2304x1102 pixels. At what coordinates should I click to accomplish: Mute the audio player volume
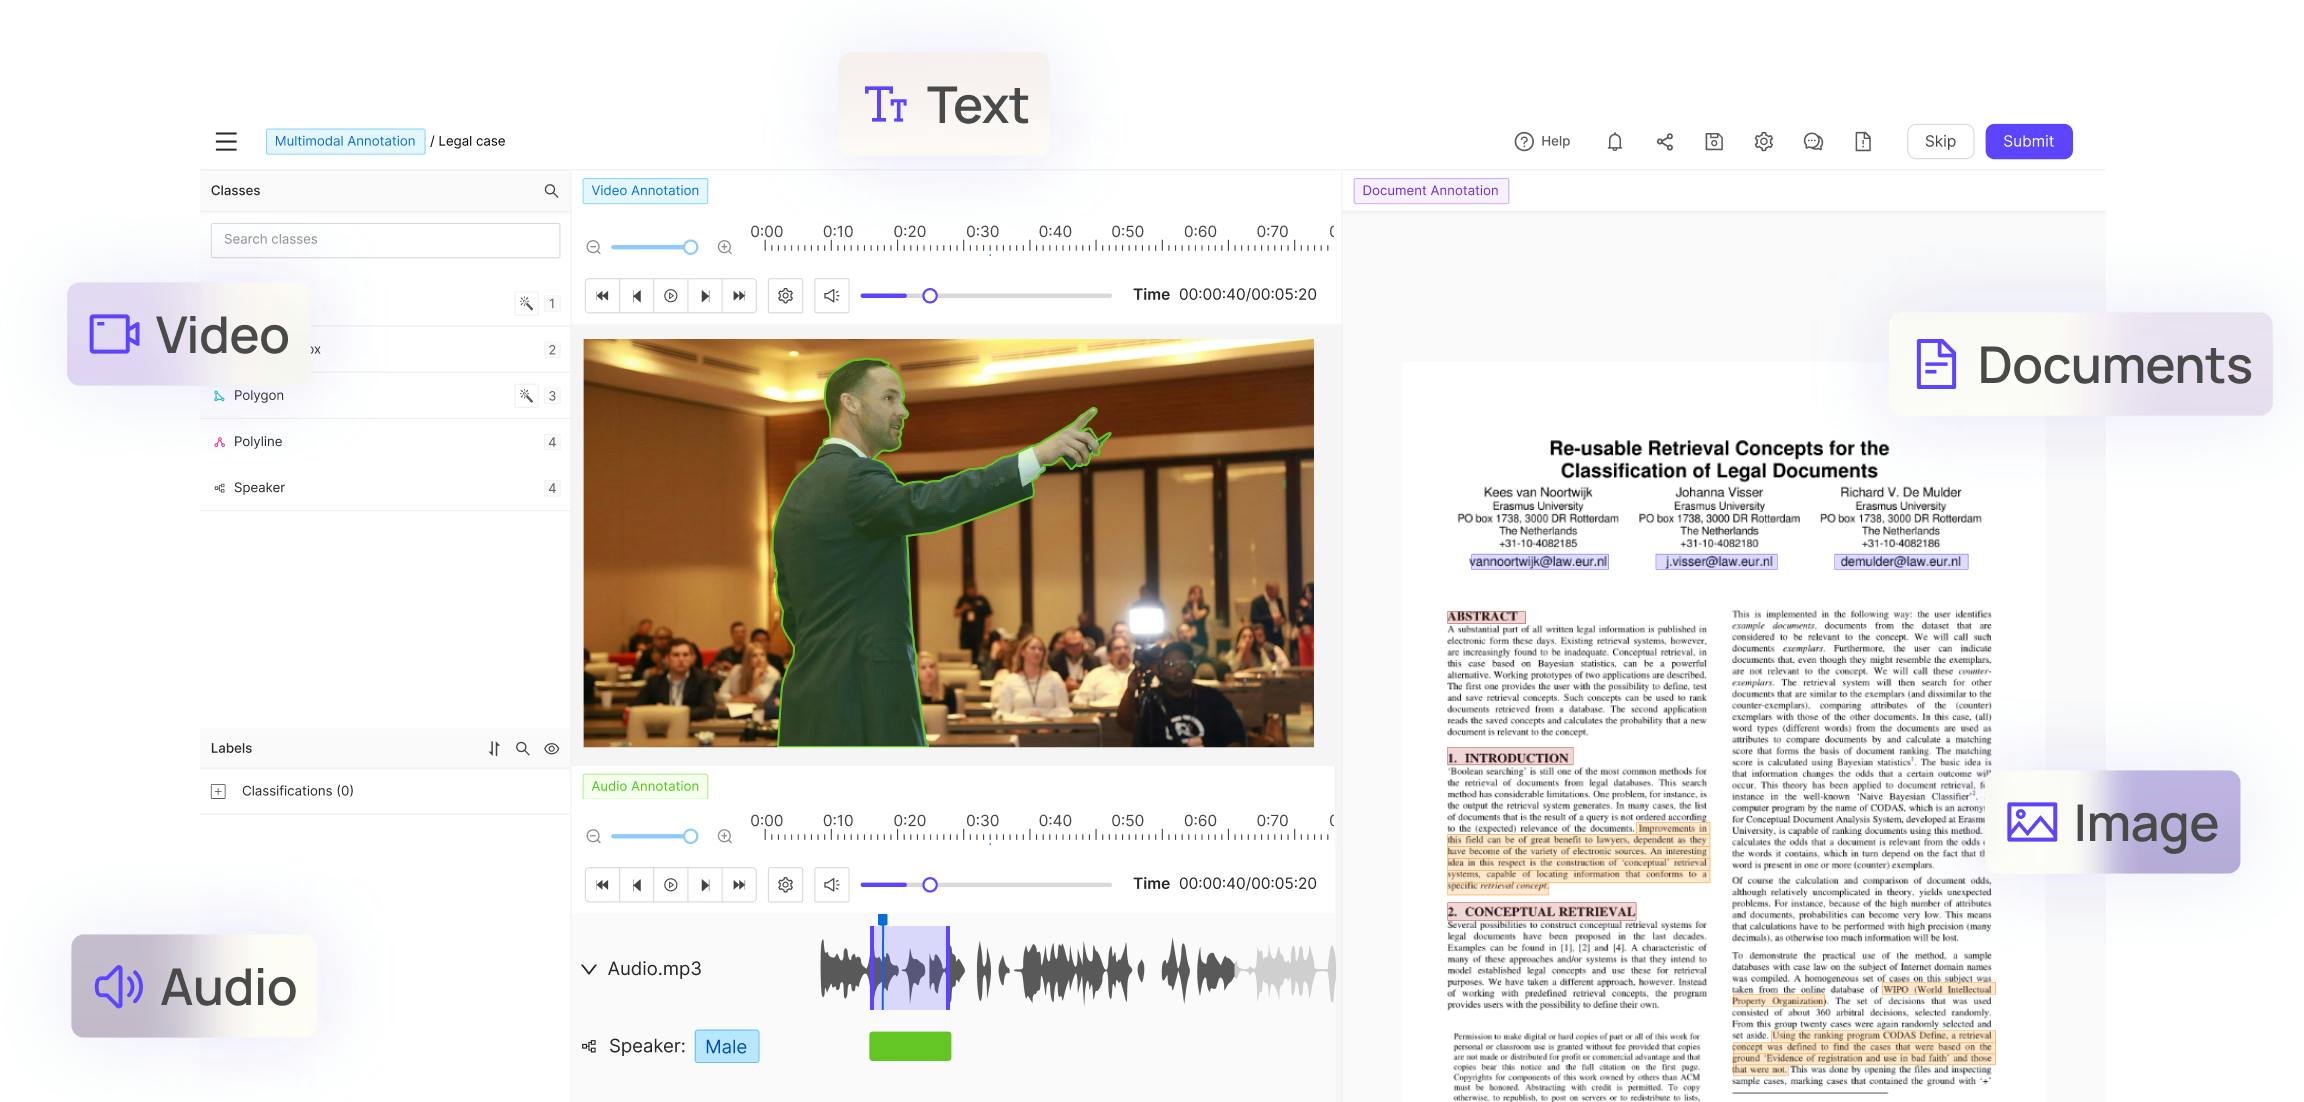831,885
